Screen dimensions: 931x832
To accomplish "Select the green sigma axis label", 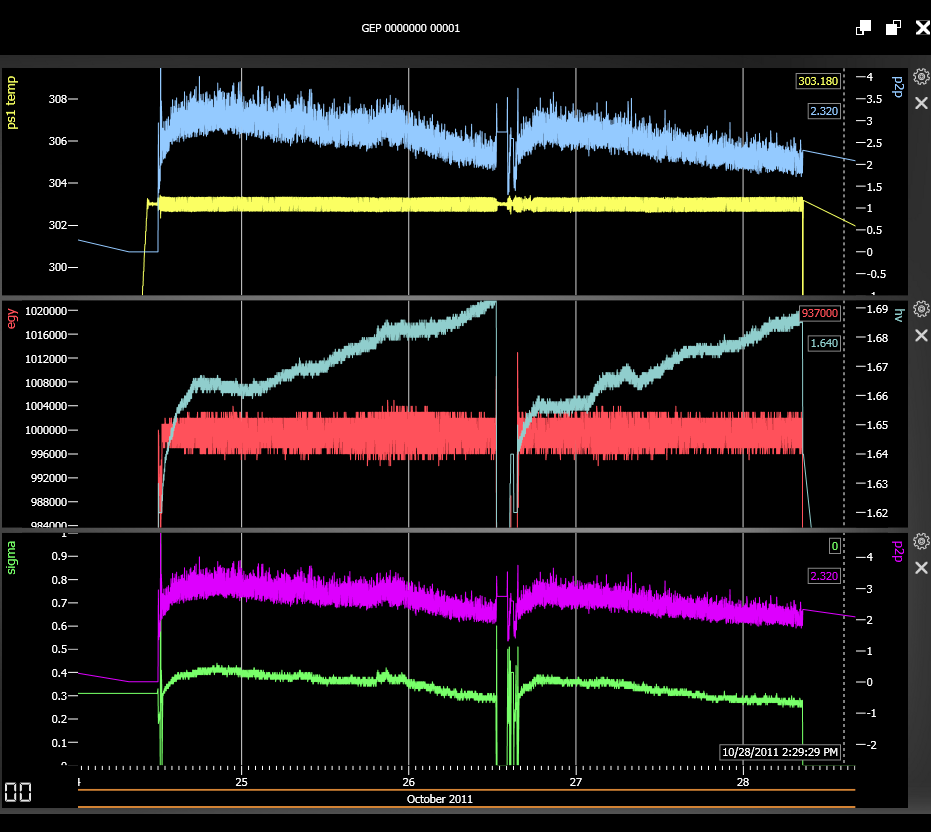I will 11,558.
